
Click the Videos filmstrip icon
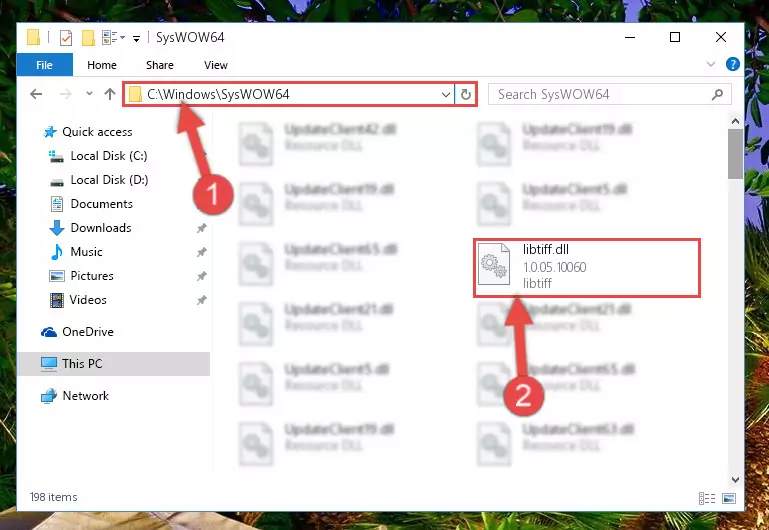point(57,300)
